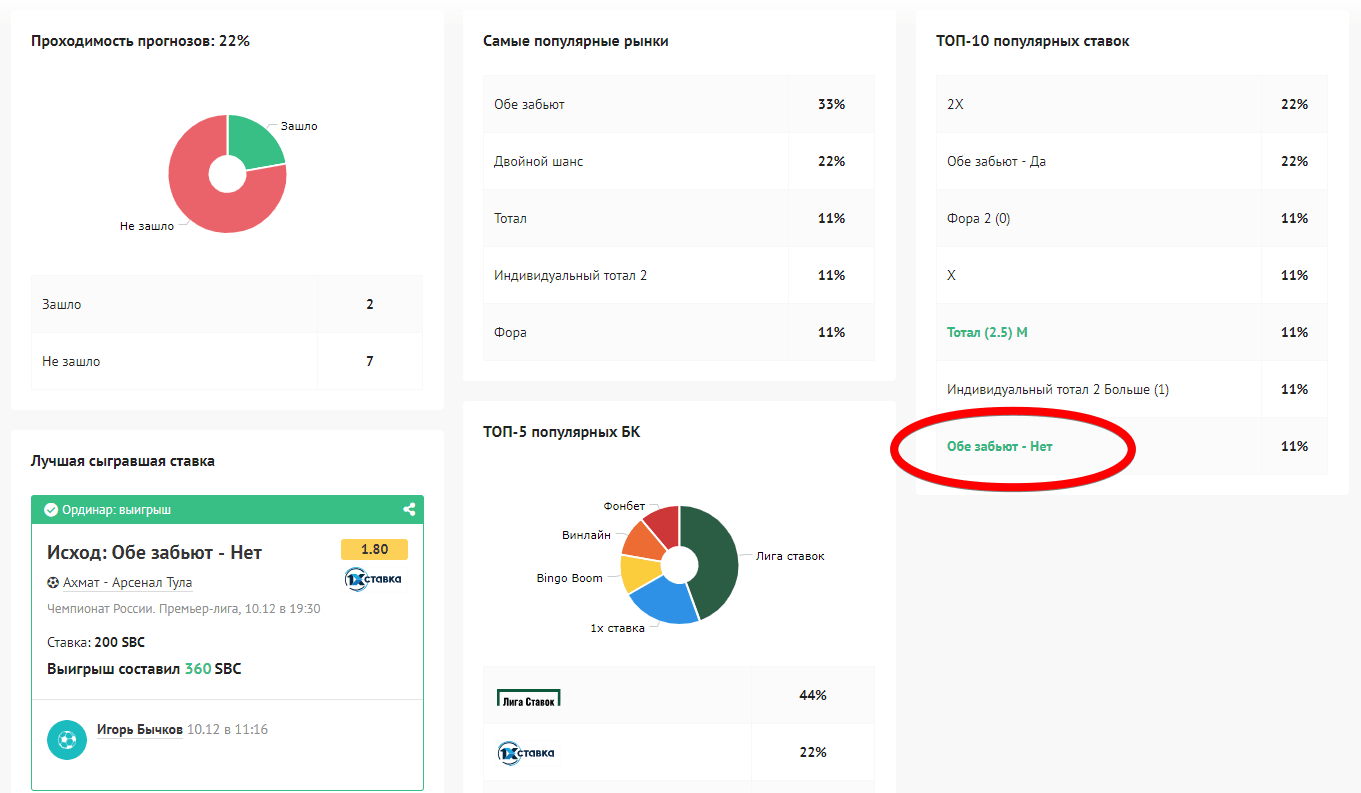
Task: Open the Ахмат - Арсенал Тула match link
Action: point(127,583)
